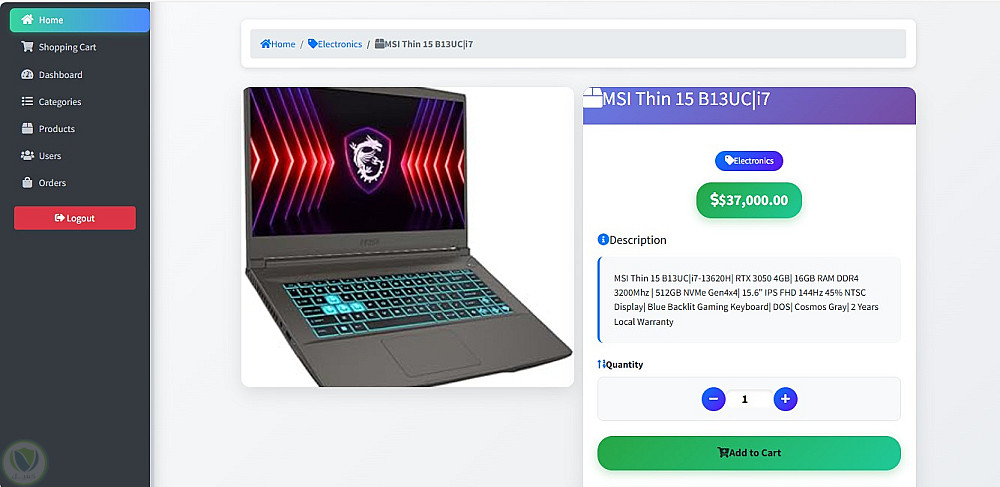This screenshot has width=1000, height=487.
Task: Log out using the red Logout button
Action: [x=75, y=218]
